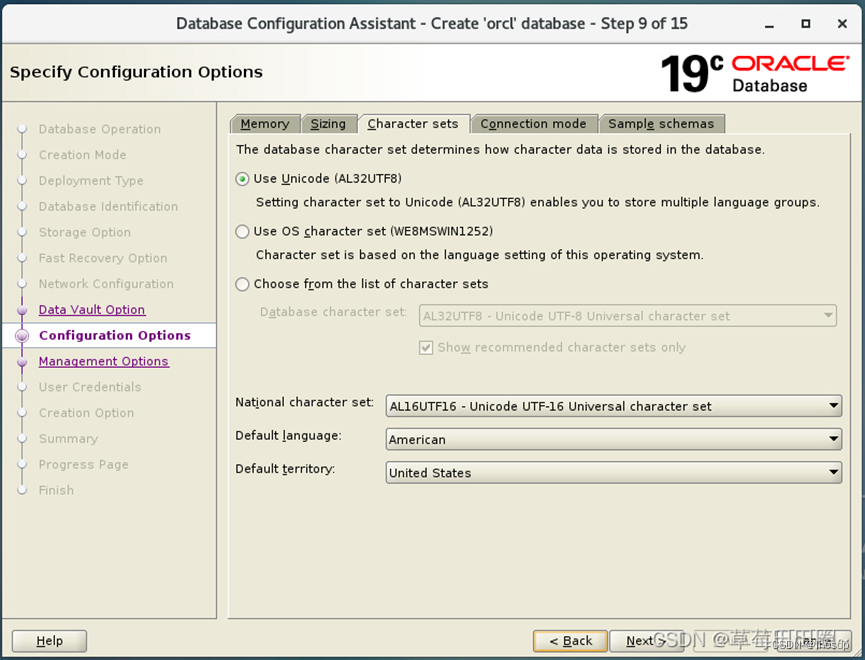
Task: Click the Oracle 19c Database logo
Action: click(754, 73)
